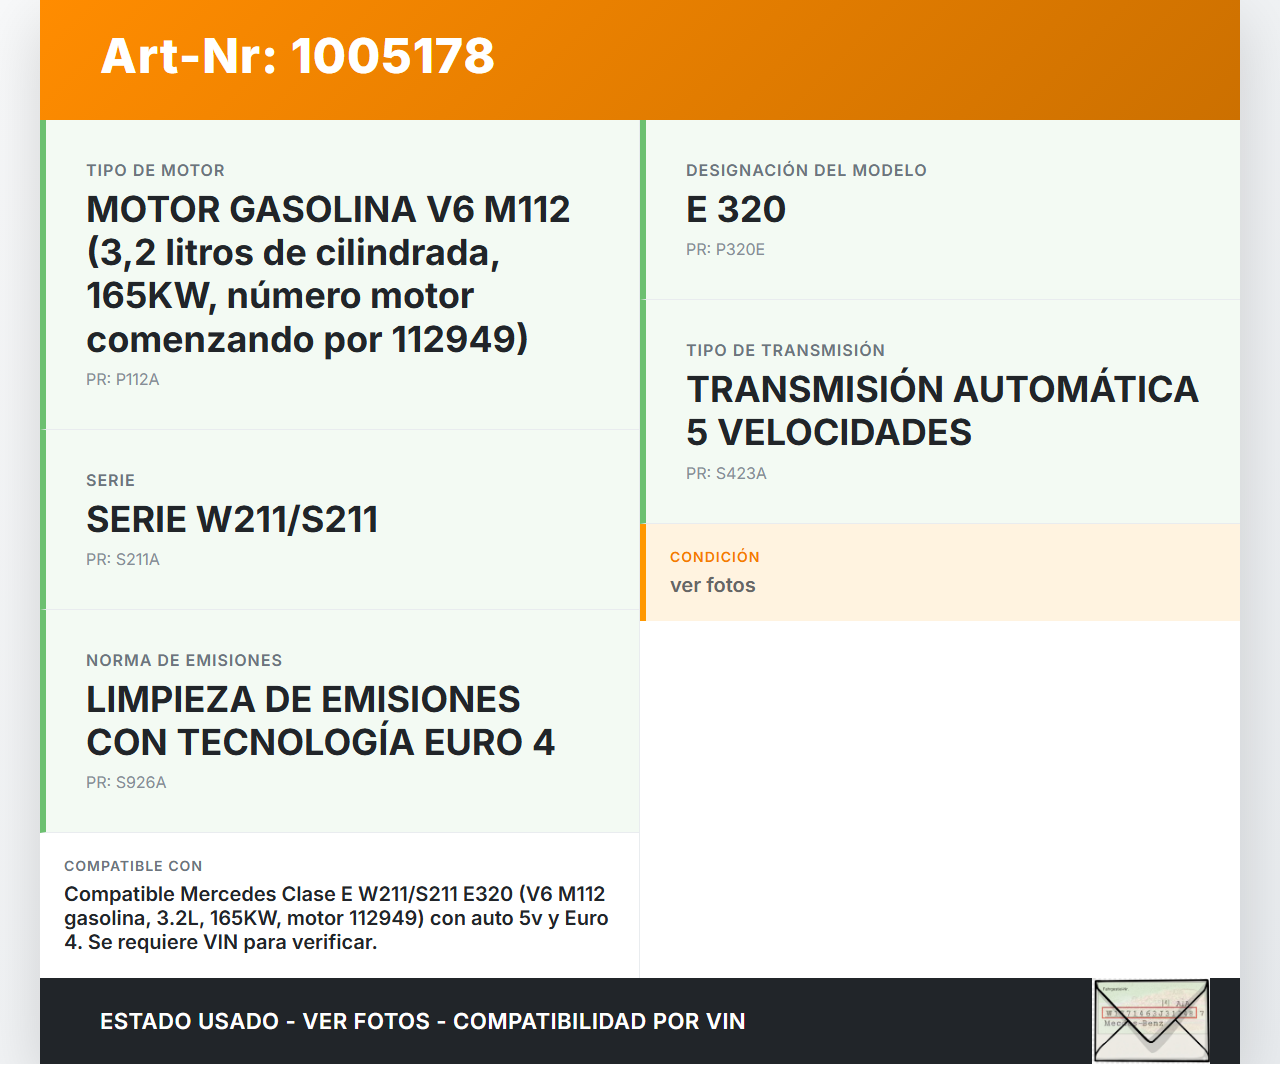The height and width of the screenshot is (1065, 1280).
Task: Click the Art-Nr: 1005178 header title
Action: [x=297, y=56]
